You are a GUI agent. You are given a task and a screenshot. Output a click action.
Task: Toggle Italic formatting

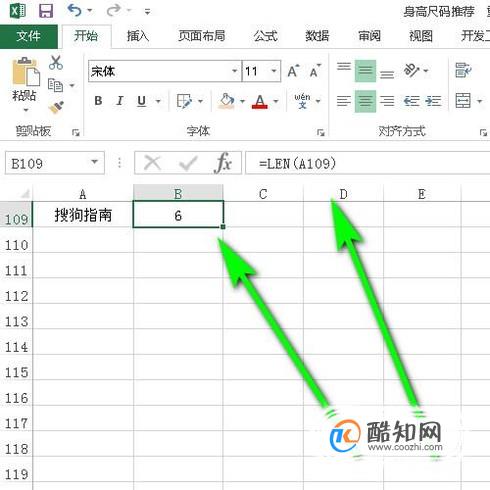coord(120,101)
